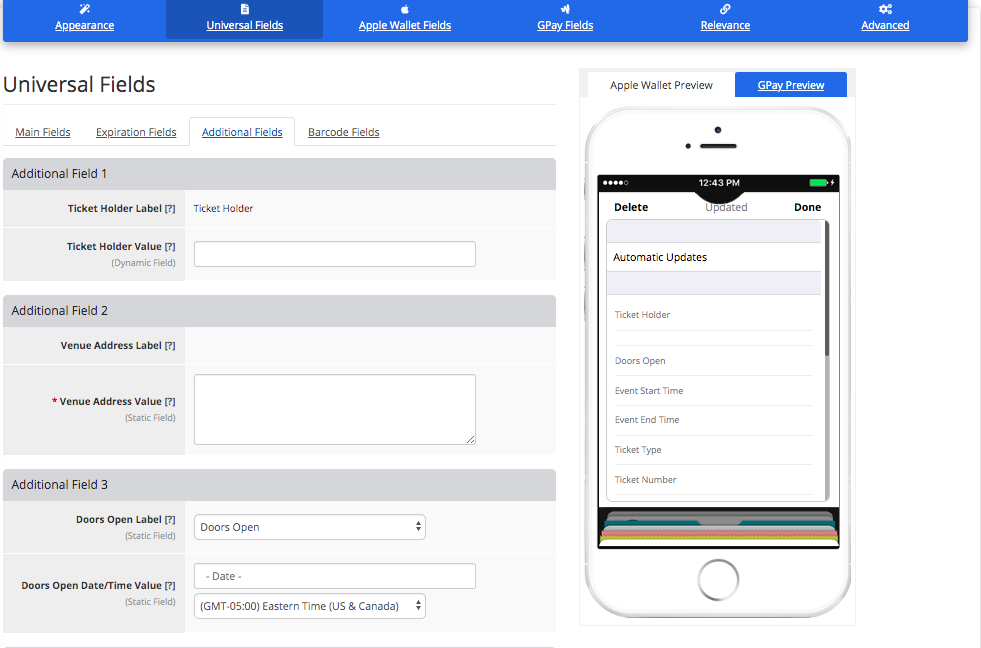981x648 pixels.
Task: Click the phone preview home button
Action: 718,580
